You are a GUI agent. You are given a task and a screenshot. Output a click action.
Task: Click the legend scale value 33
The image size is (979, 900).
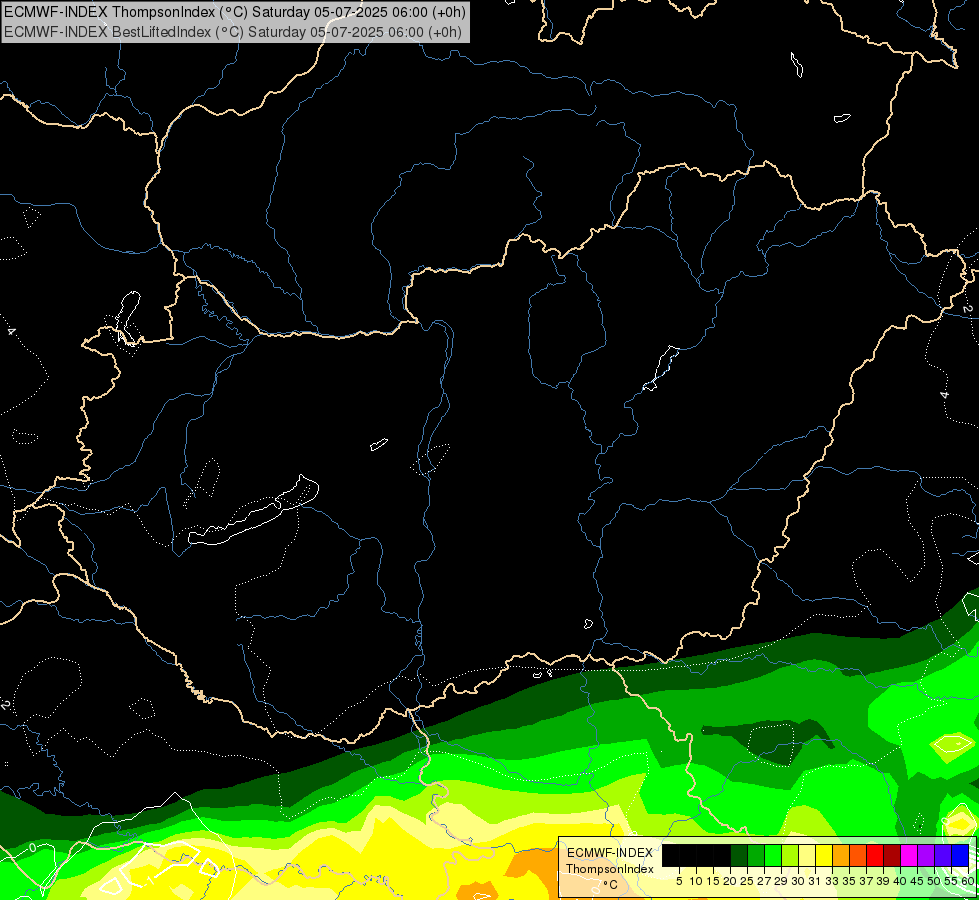pos(832,881)
